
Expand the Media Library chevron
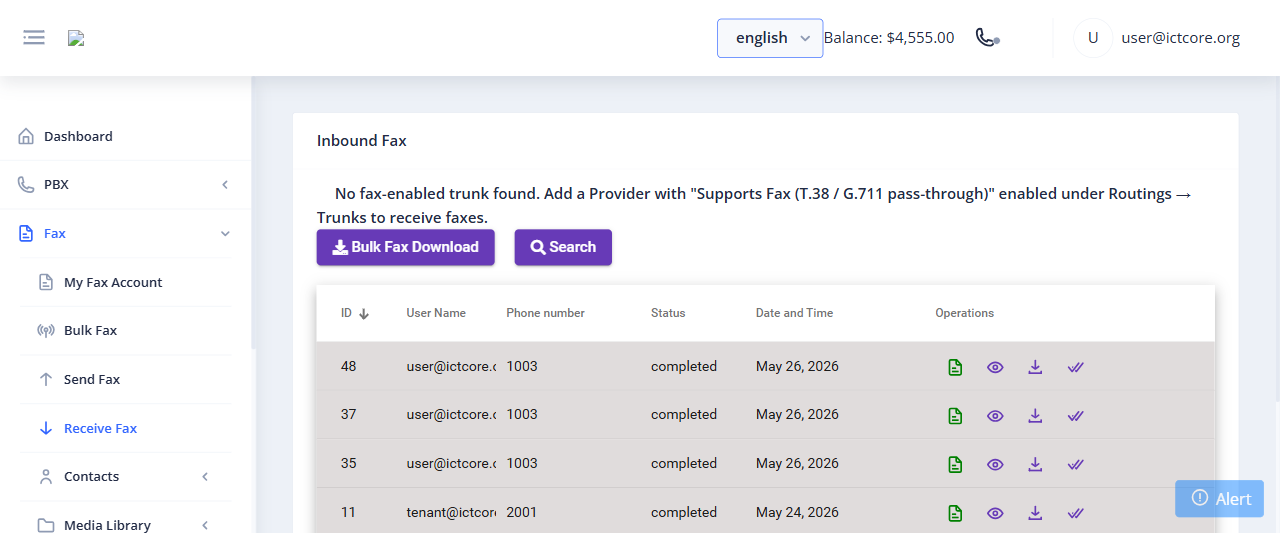coord(205,525)
